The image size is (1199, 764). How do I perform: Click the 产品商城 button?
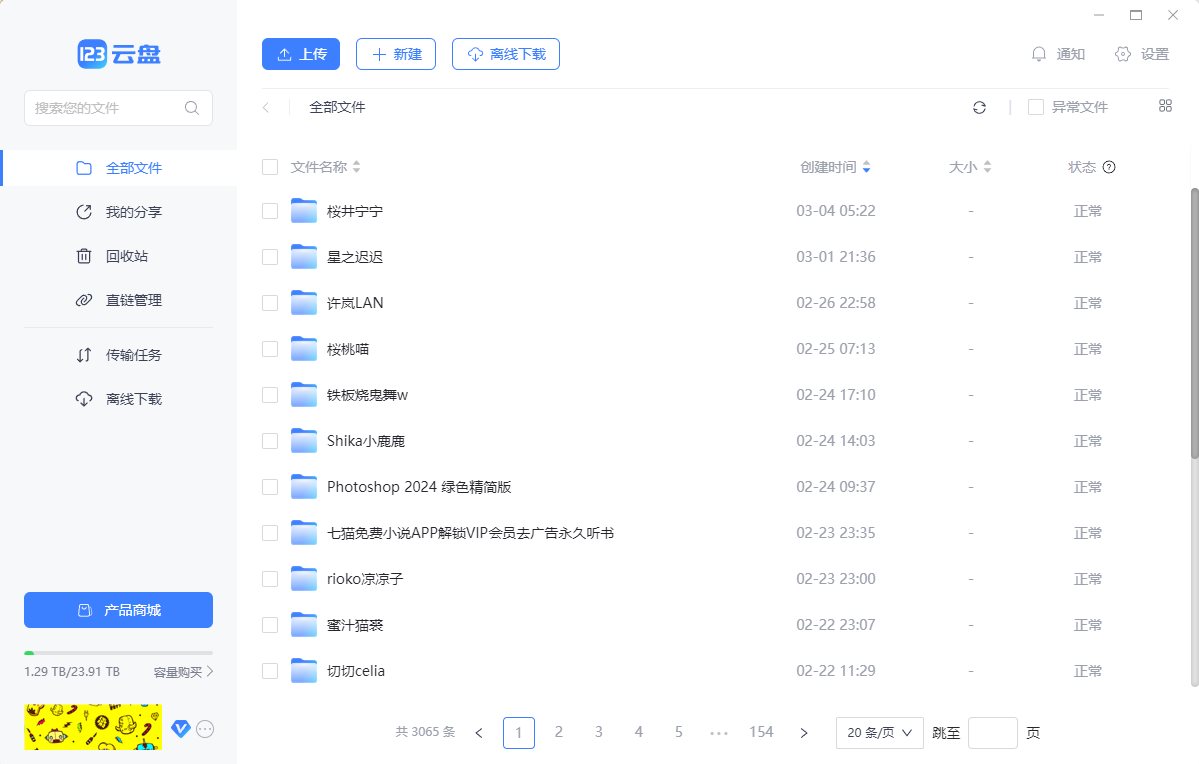pos(118,610)
